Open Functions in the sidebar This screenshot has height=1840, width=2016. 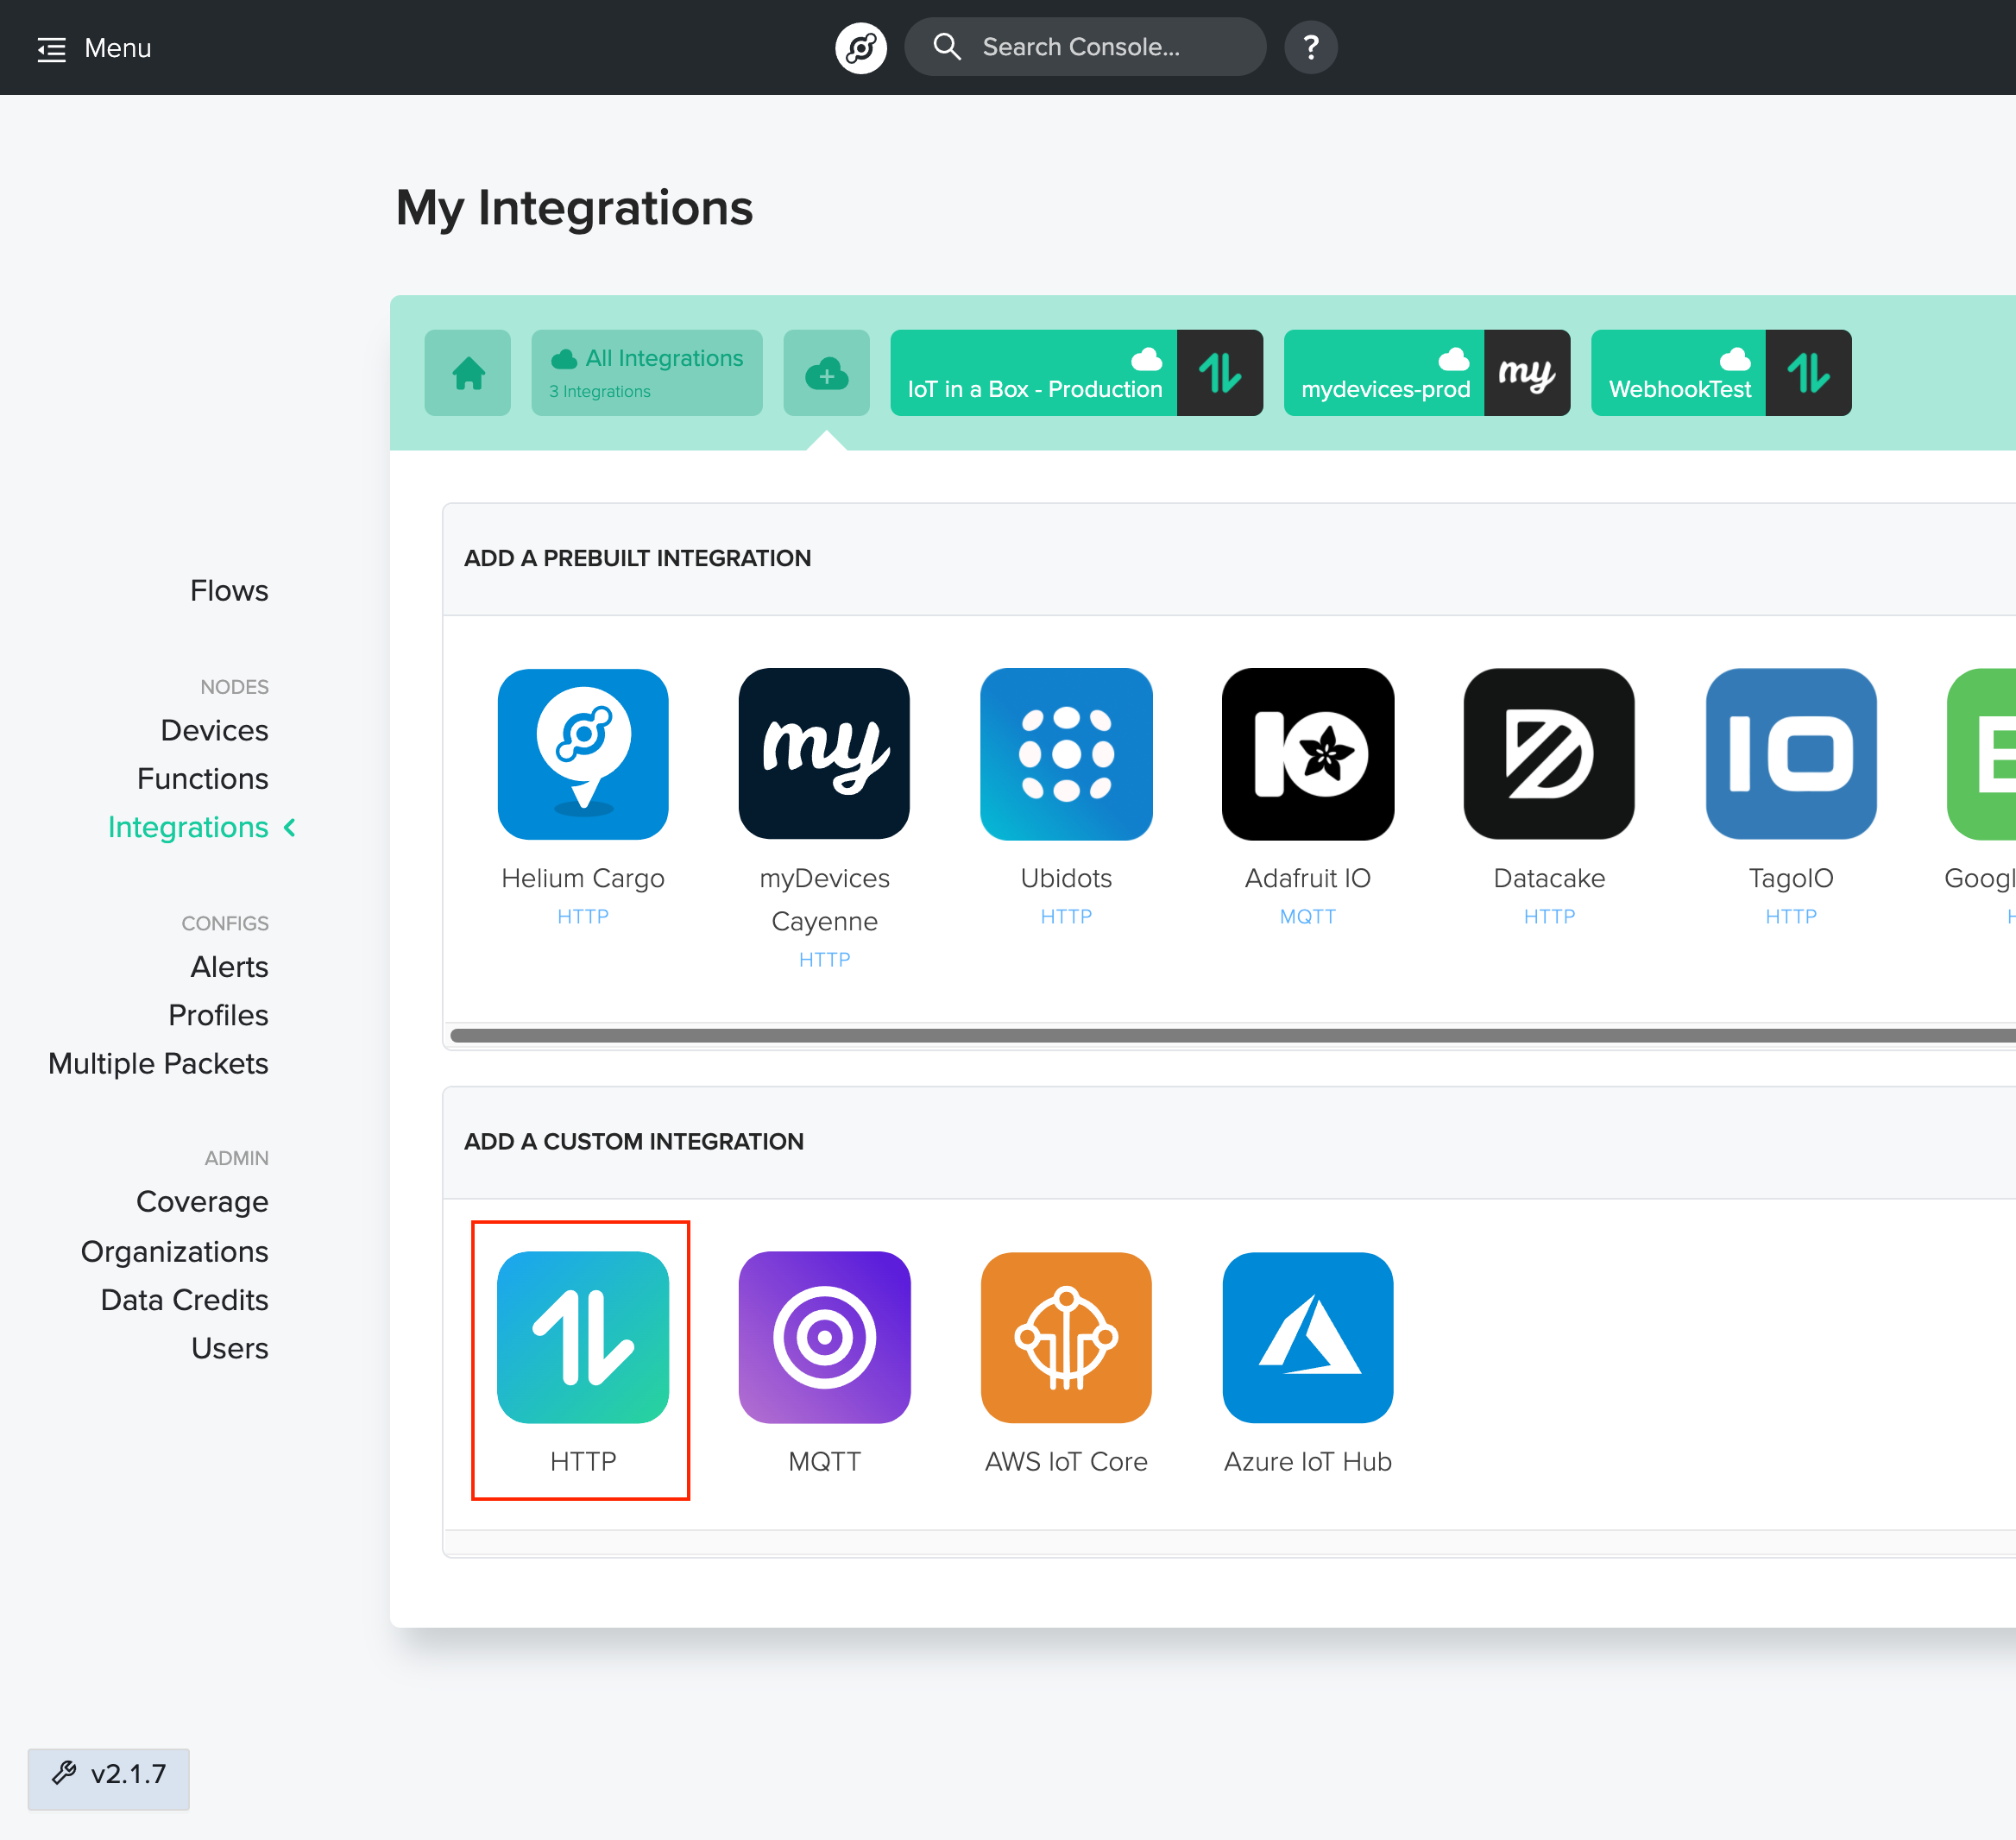click(203, 779)
